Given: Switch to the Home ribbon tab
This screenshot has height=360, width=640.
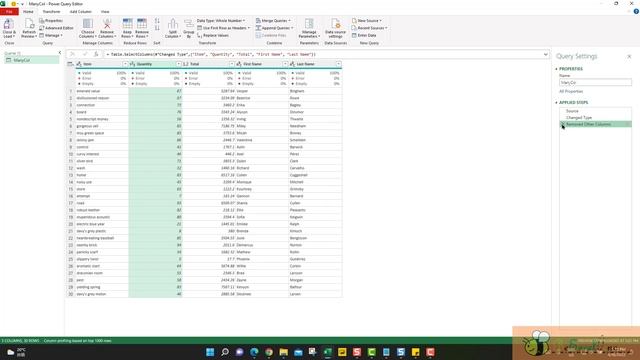Looking at the screenshot, I should coord(28,11).
